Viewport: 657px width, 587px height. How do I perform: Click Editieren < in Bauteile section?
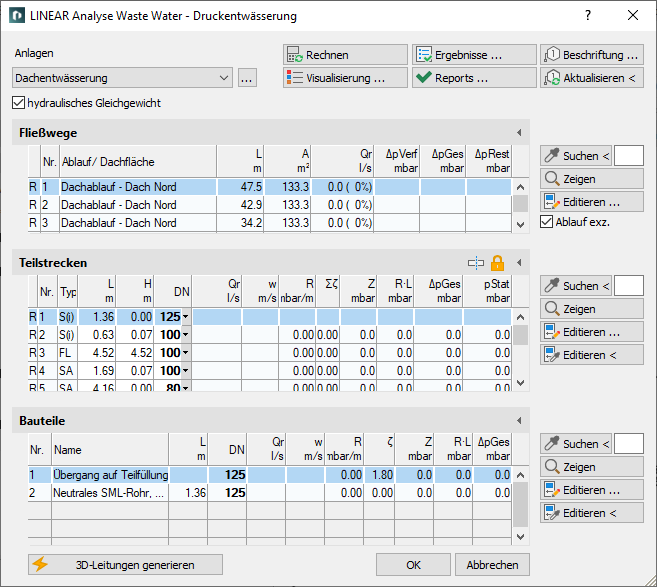tap(592, 513)
